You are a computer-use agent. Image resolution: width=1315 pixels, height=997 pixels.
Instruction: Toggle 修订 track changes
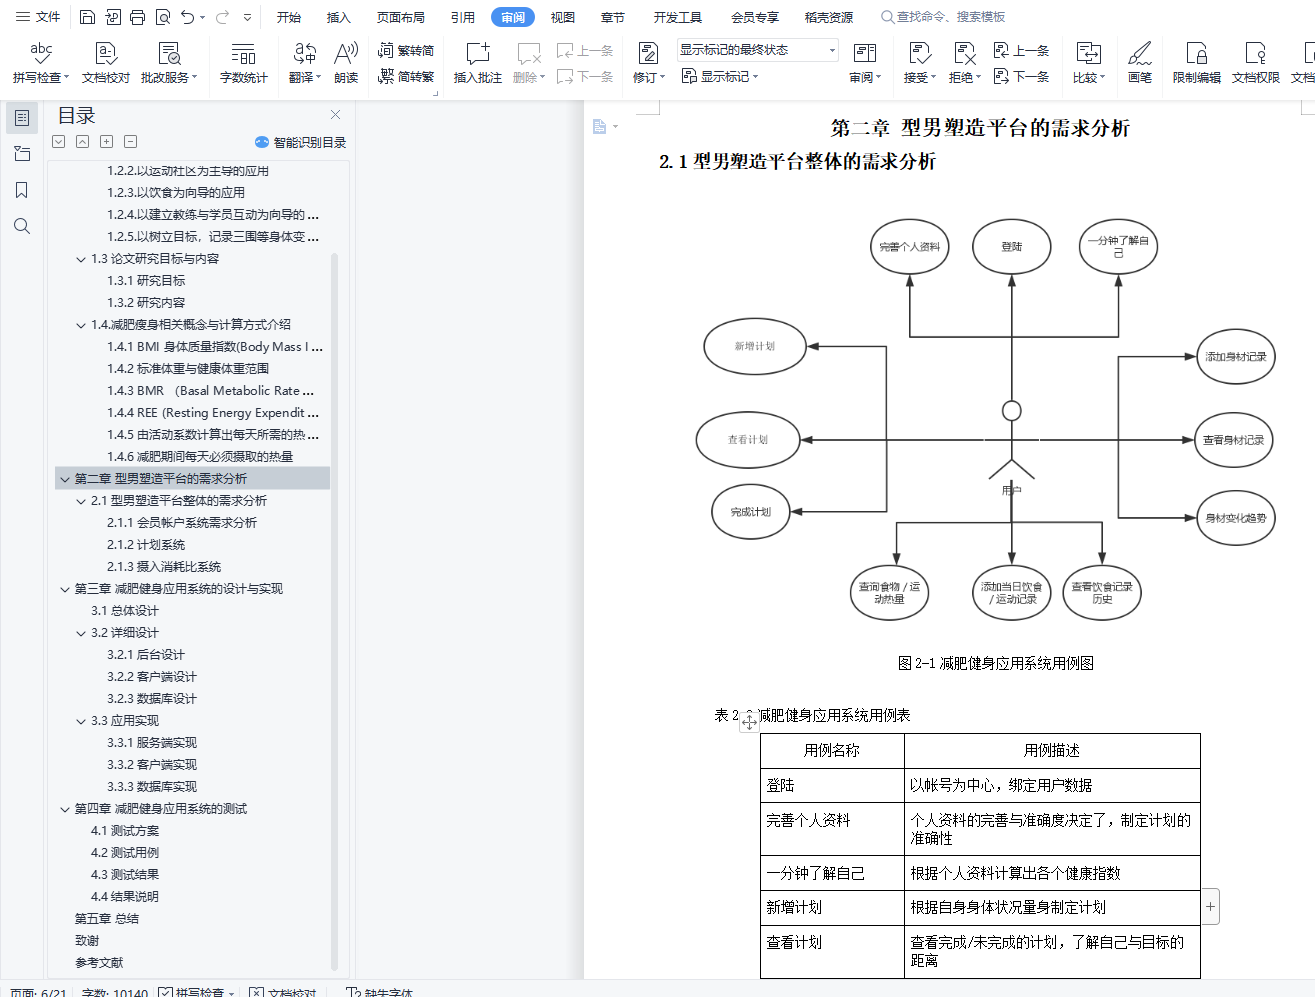coord(649,63)
